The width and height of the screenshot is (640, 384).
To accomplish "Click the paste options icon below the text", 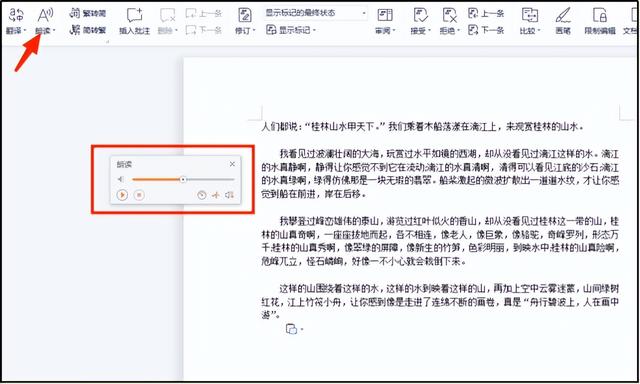I will [x=291, y=329].
